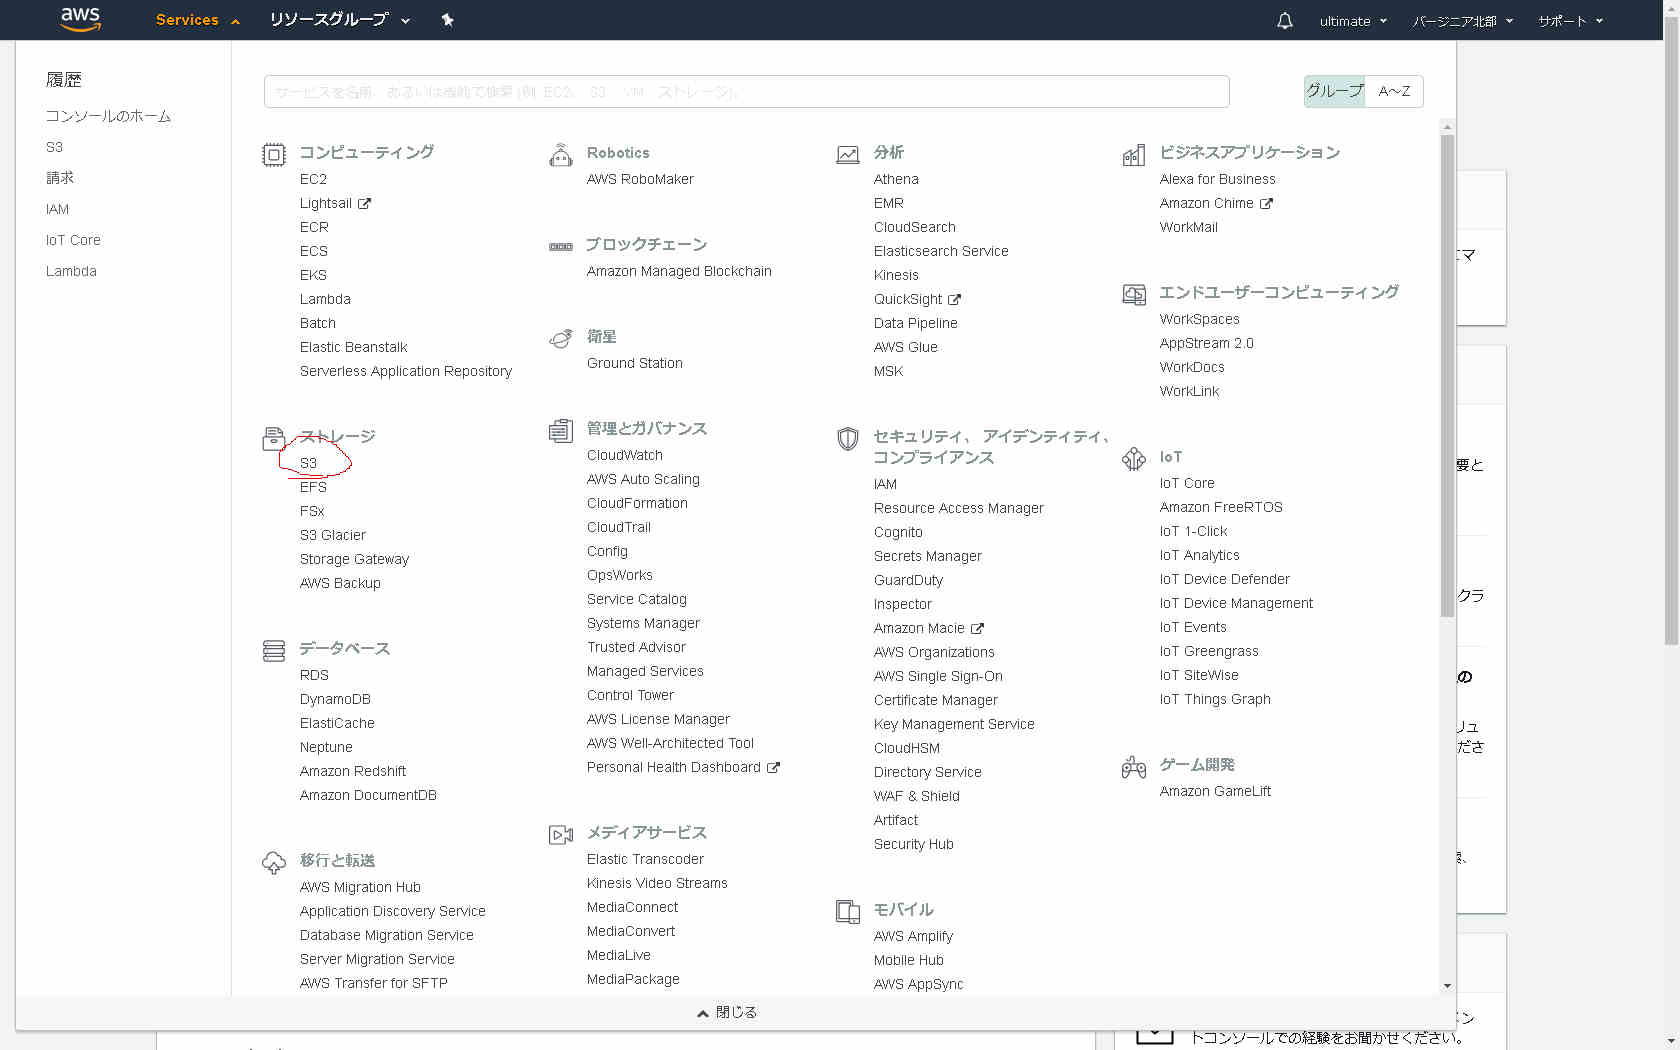Open IoT Greengrass service link
Screen dimensions: 1680x1050
(x=1209, y=651)
